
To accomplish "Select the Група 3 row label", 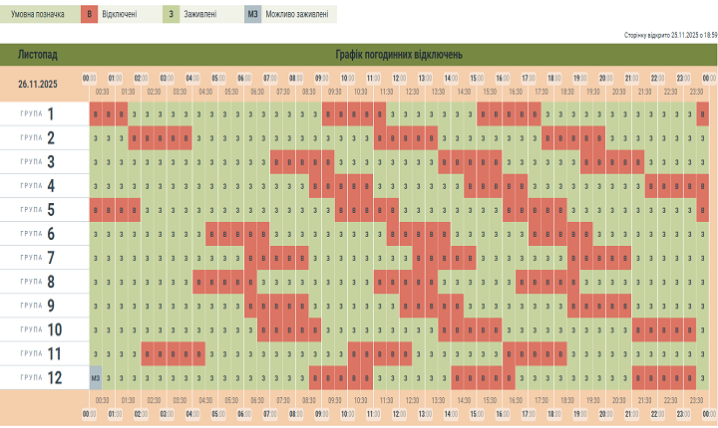I will point(40,162).
